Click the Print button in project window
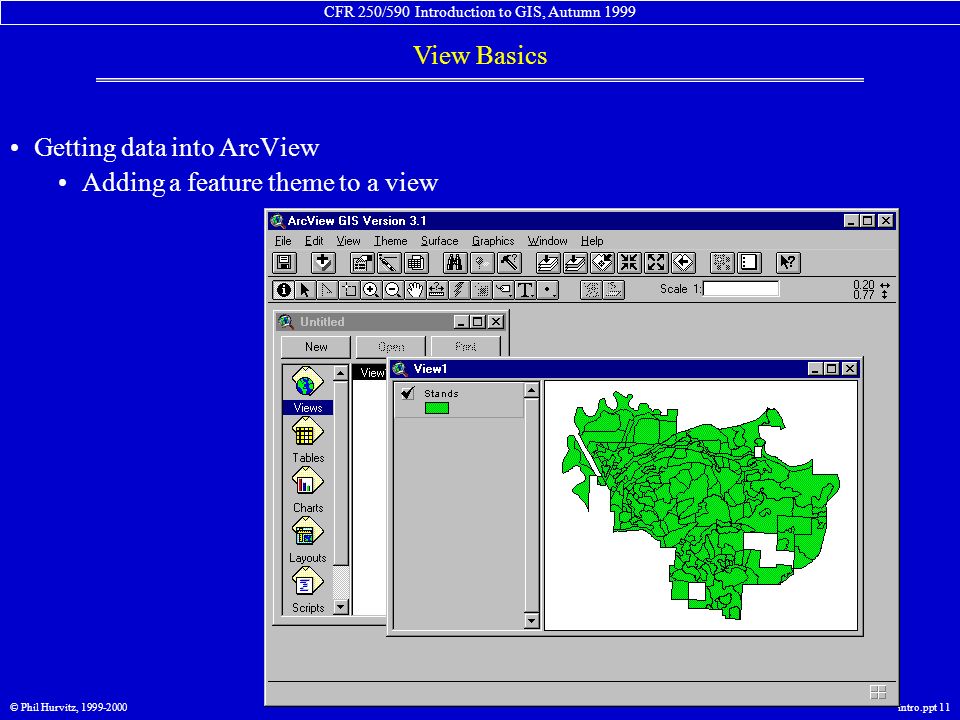This screenshot has height=720, width=960. [465, 347]
